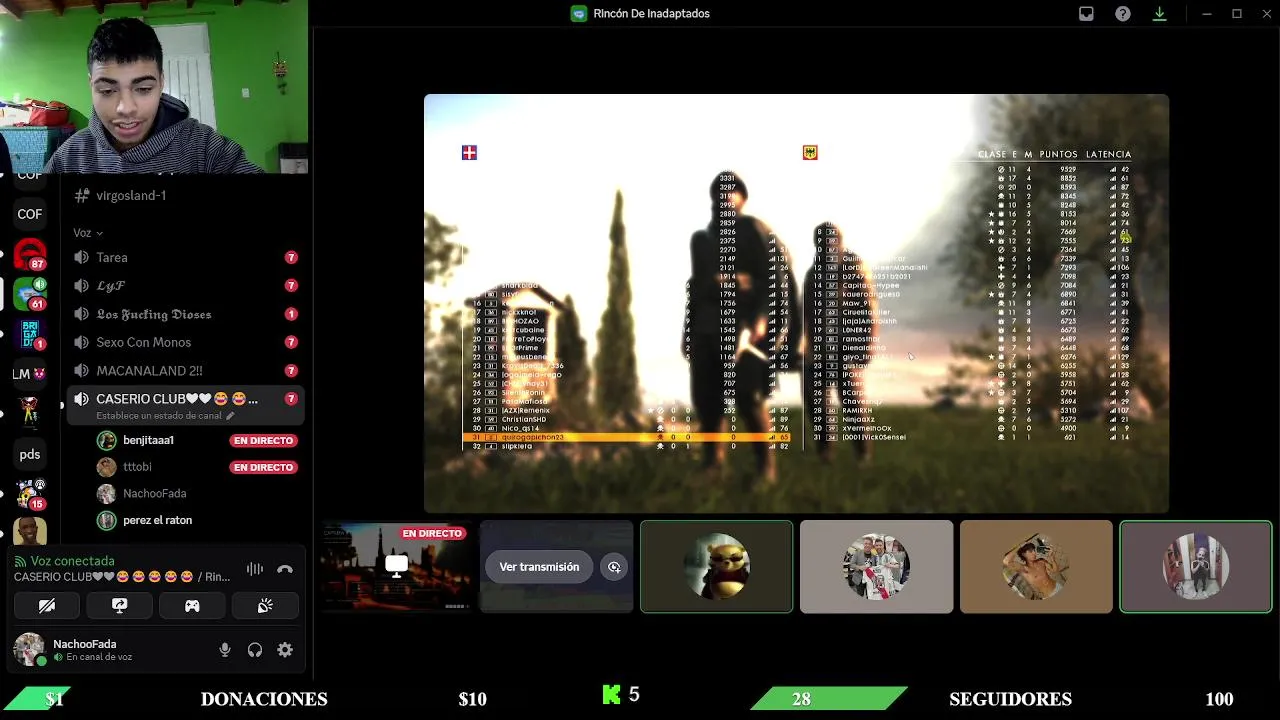Open server with 15 notifications
The height and width of the screenshot is (720, 1280).
point(30,494)
